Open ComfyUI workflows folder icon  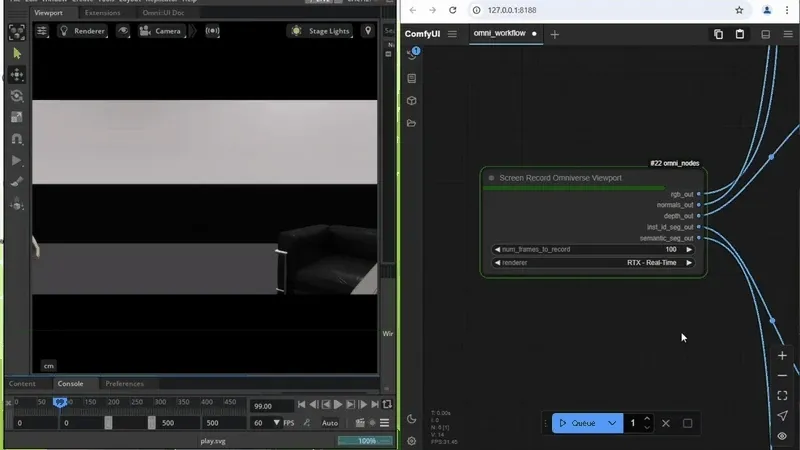tap(412, 123)
